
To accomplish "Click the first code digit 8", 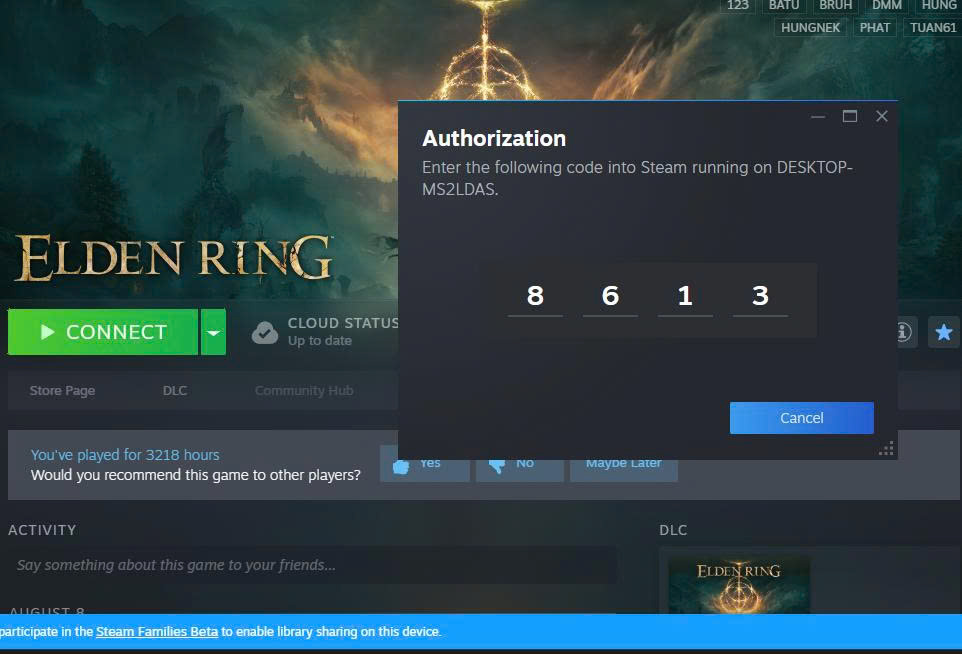I will pyautogui.click(x=535, y=296).
